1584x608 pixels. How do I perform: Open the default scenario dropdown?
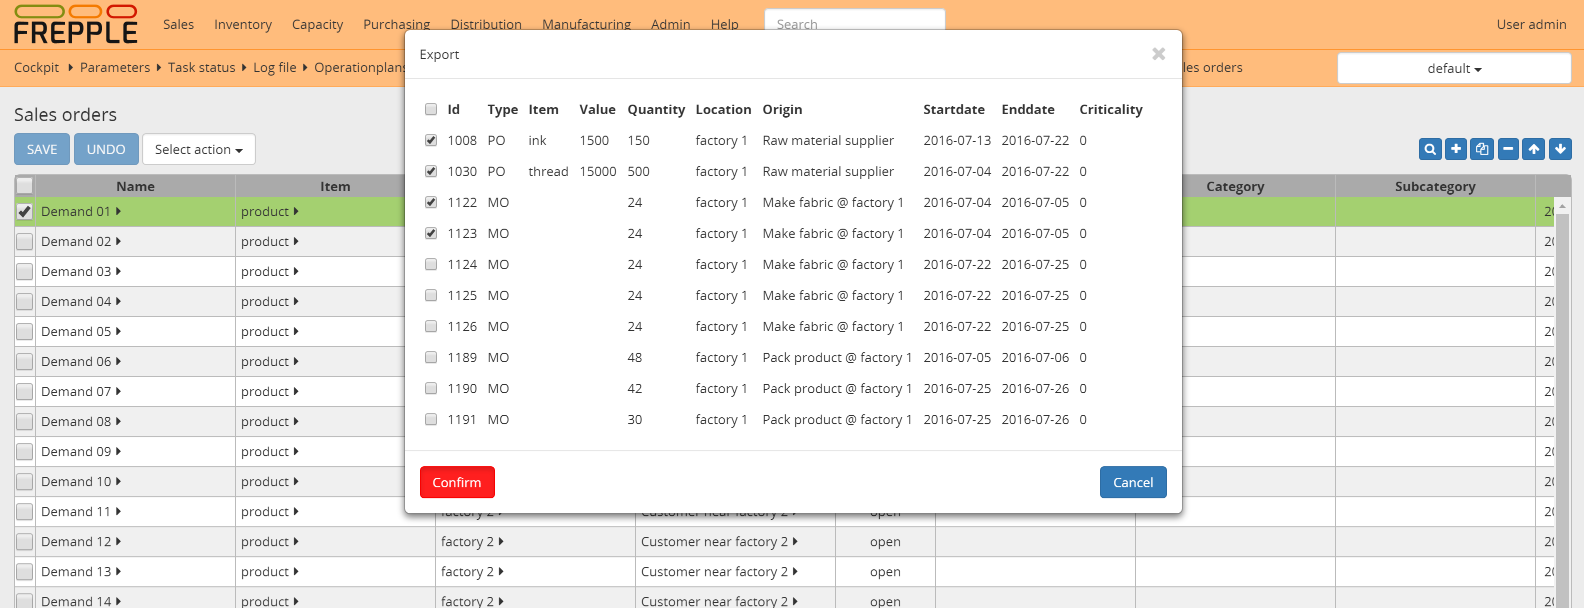point(1454,68)
